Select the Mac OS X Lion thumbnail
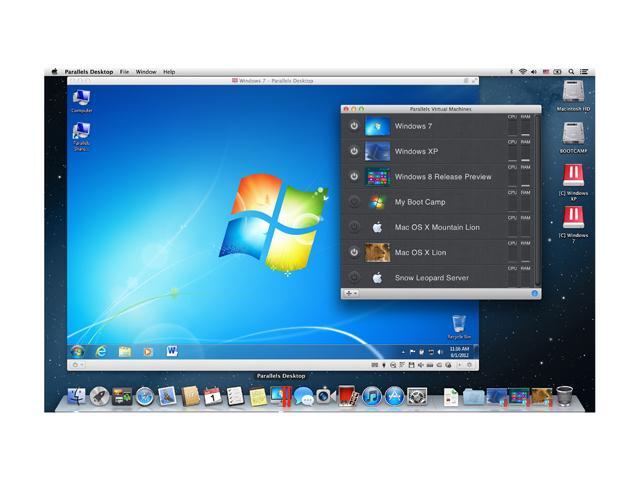The height and width of the screenshot is (480, 640). click(377, 252)
